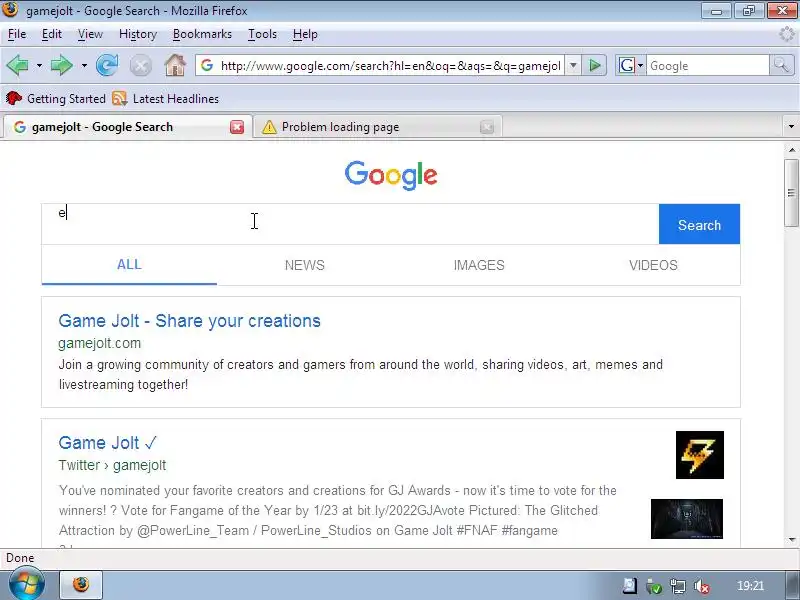Open the Windows Start orb
The width and height of the screenshot is (800, 600).
coord(25,585)
